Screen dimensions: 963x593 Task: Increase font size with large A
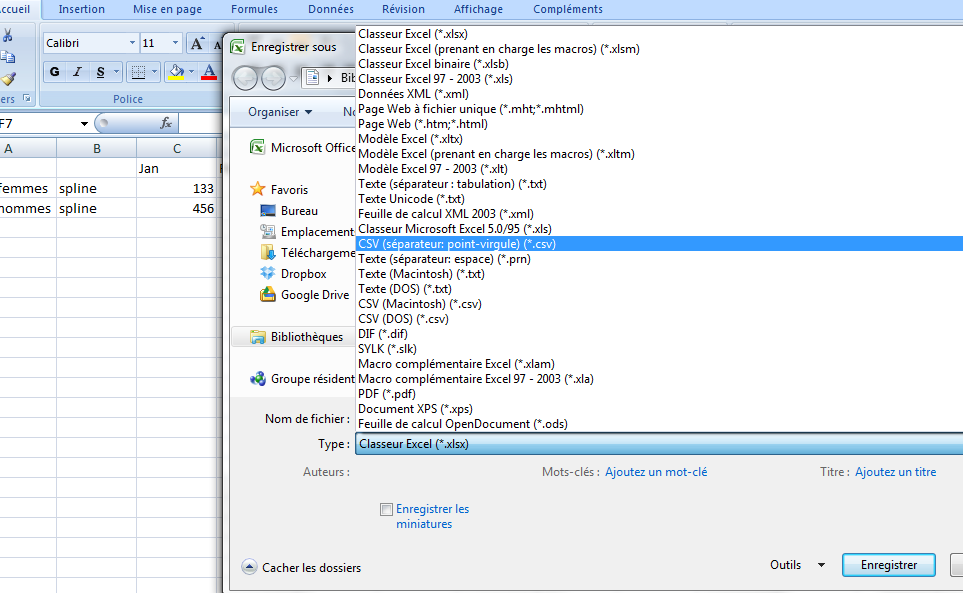(x=197, y=43)
